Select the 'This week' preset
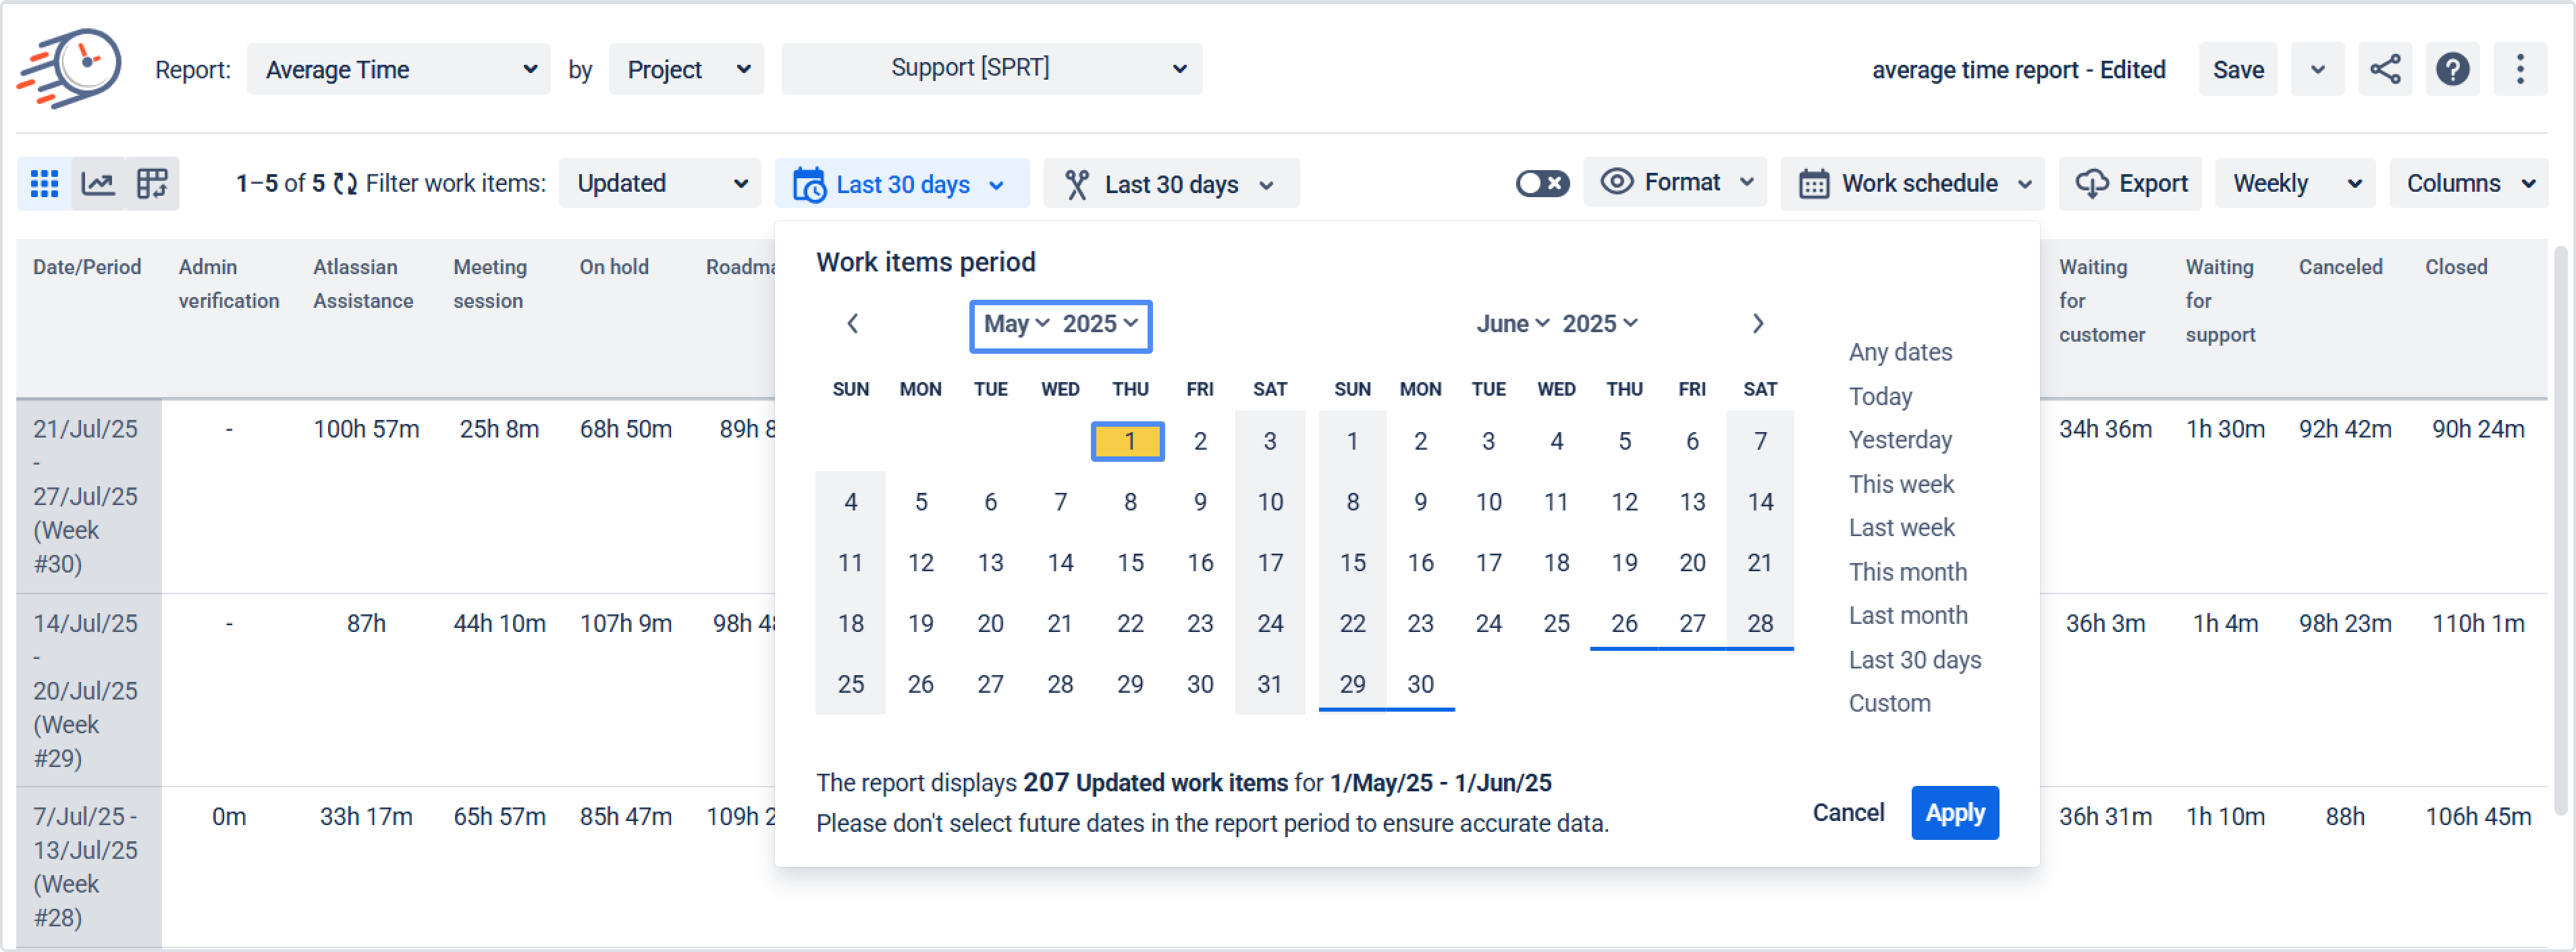Viewport: 2576px width, 952px height. click(x=1900, y=484)
